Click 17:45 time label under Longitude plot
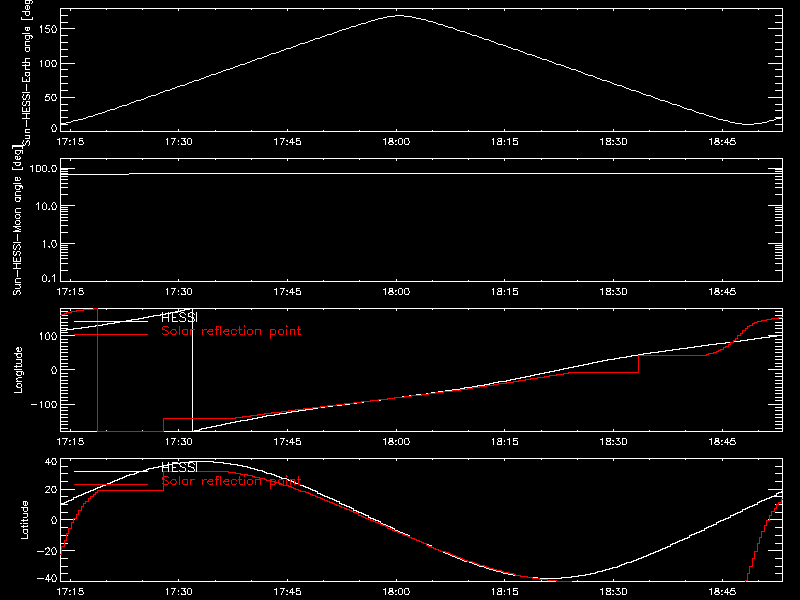 [287, 442]
